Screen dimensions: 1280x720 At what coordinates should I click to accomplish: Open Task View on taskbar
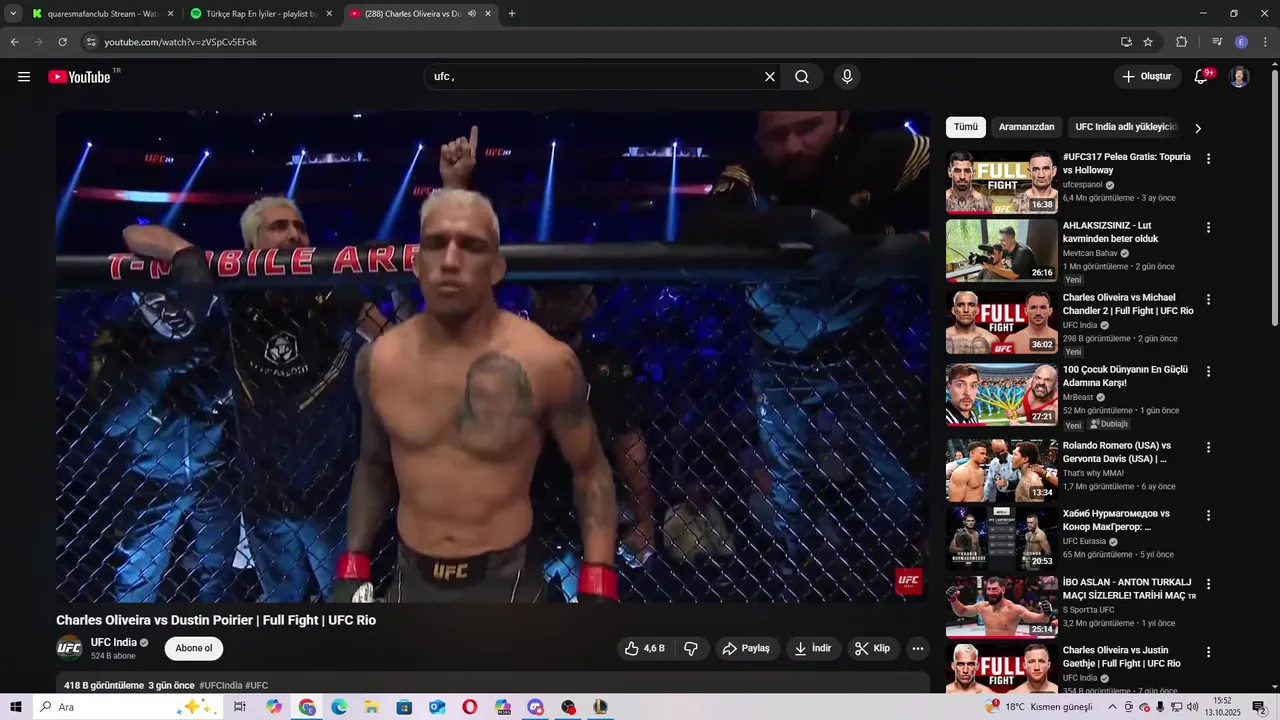[240, 707]
